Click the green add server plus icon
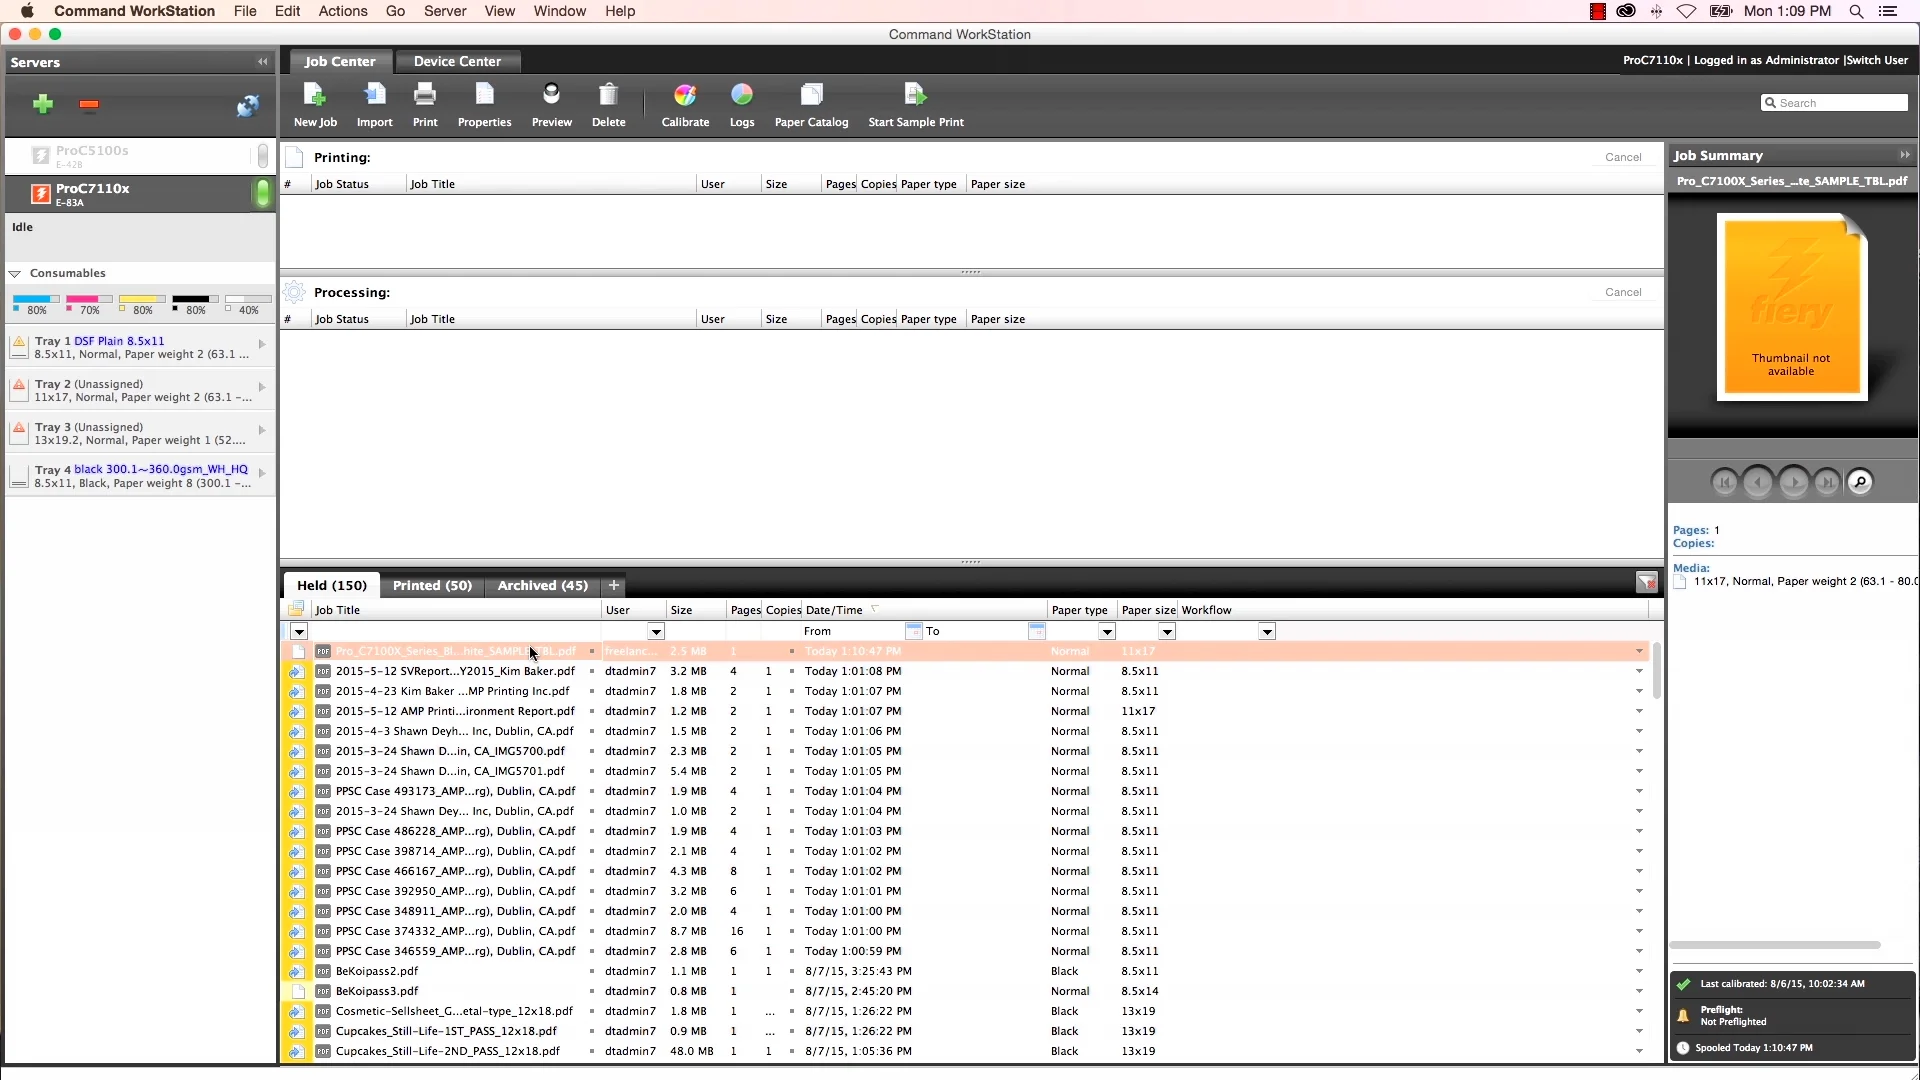The image size is (1920, 1080). [43, 104]
